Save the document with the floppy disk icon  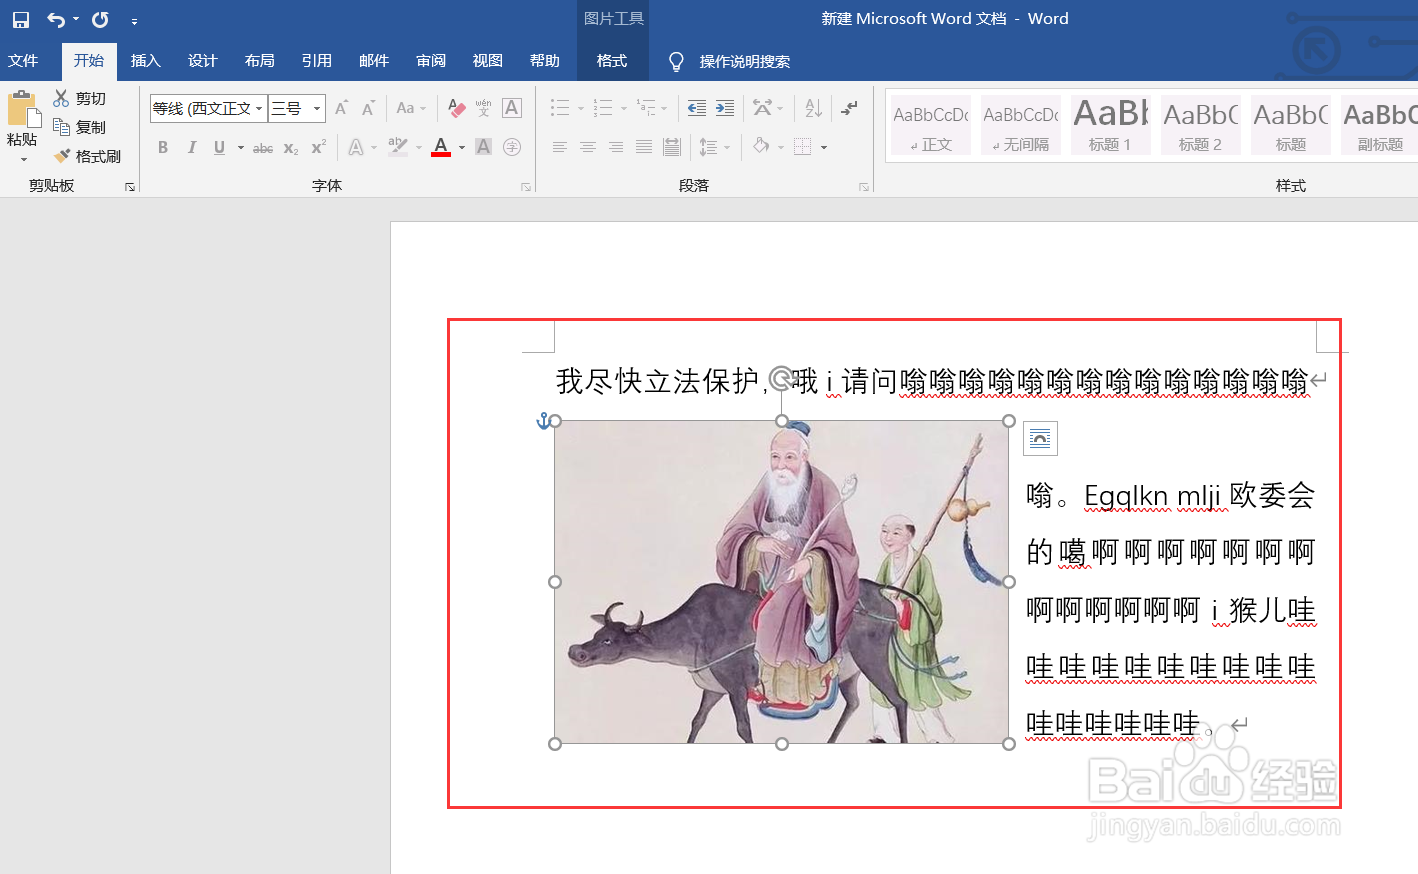pyautogui.click(x=21, y=19)
